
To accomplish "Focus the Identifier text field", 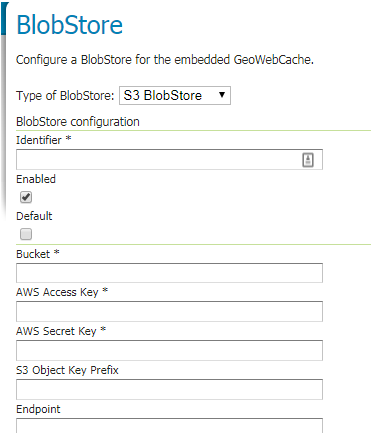I will pyautogui.click(x=169, y=159).
